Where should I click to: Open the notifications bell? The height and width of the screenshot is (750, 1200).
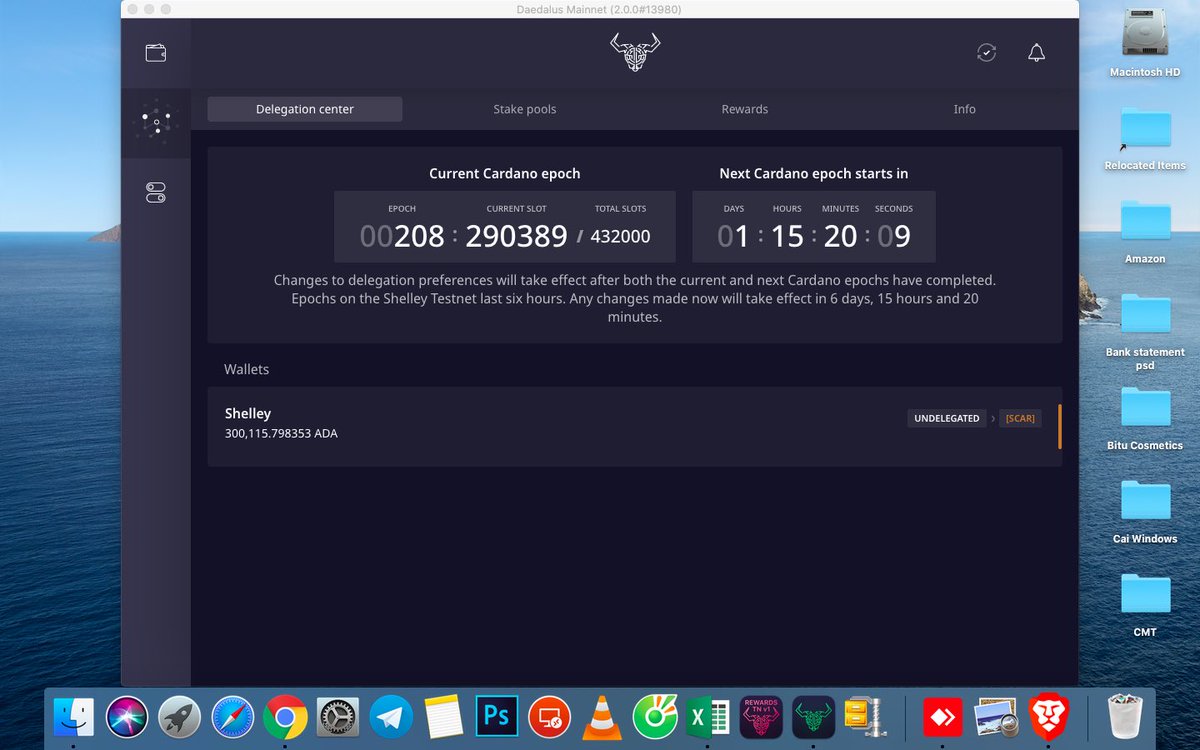[1037, 53]
